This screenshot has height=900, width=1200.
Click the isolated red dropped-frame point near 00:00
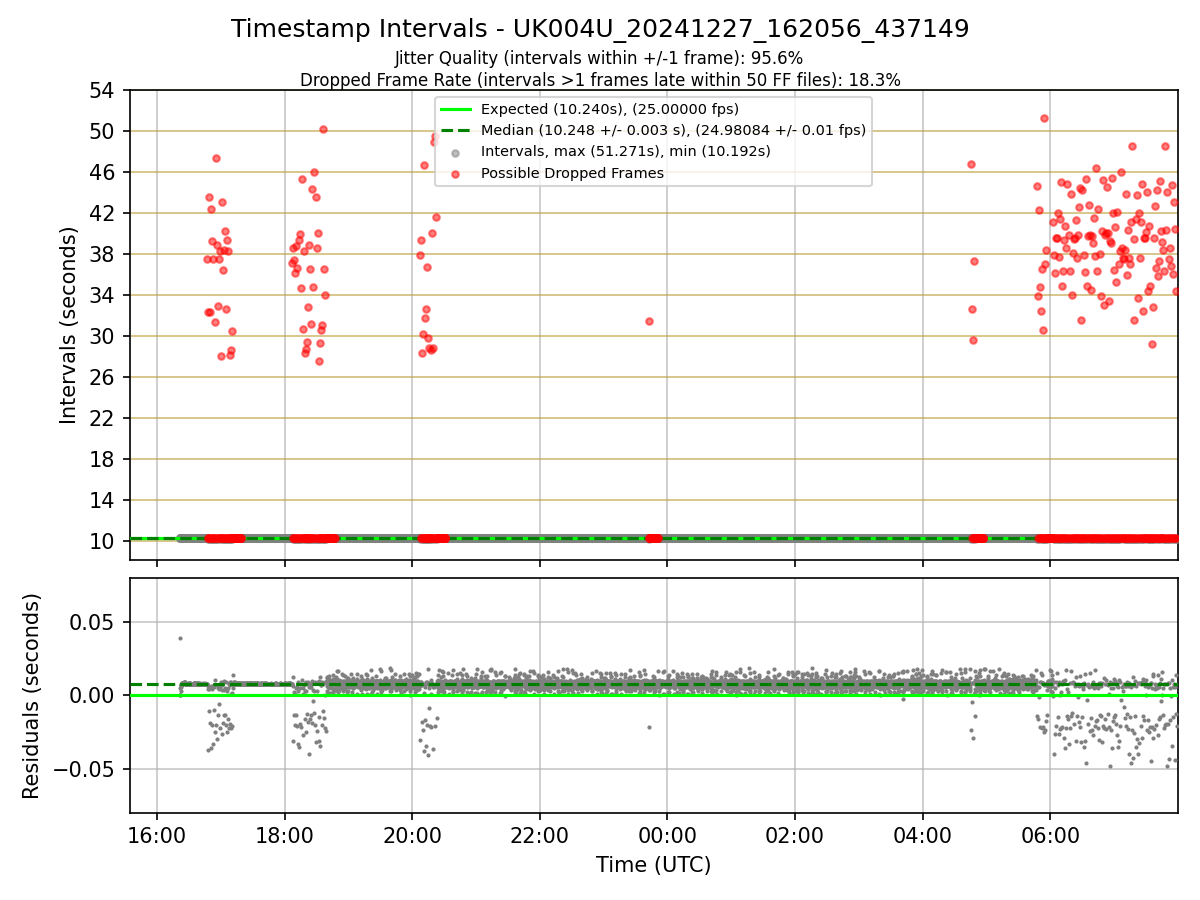tap(649, 321)
